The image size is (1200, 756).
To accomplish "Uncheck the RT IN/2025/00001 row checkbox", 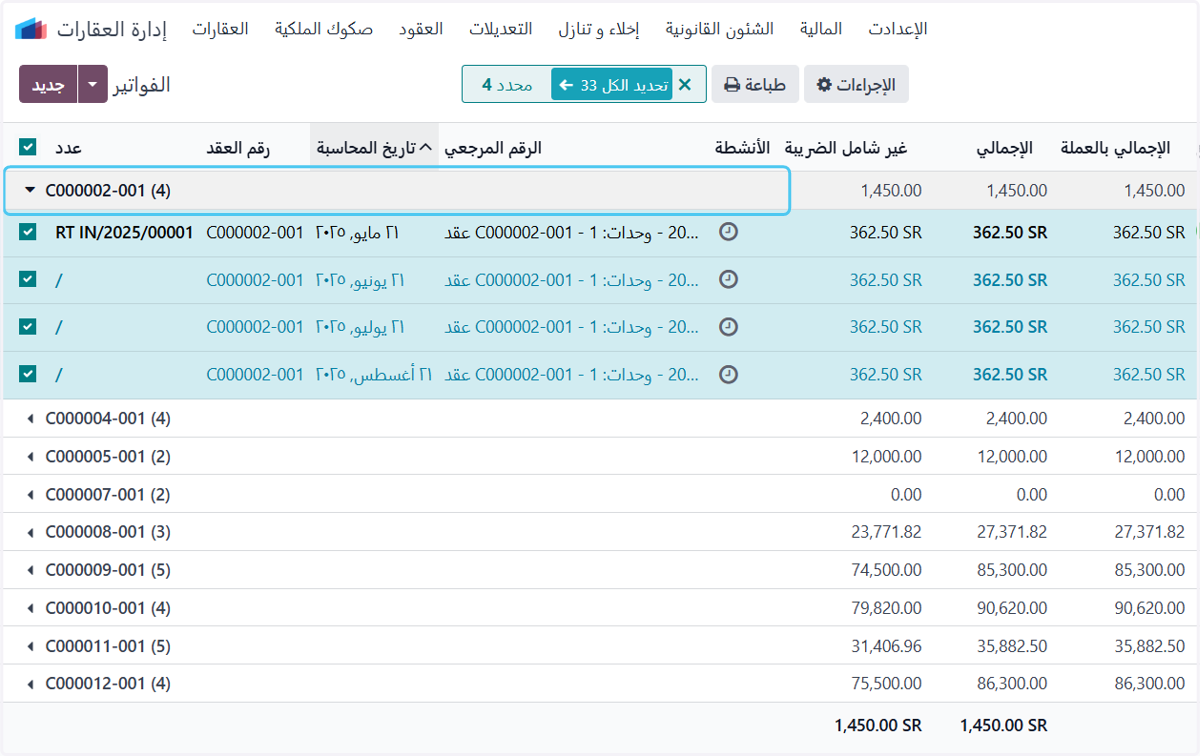I will (x=27, y=232).
